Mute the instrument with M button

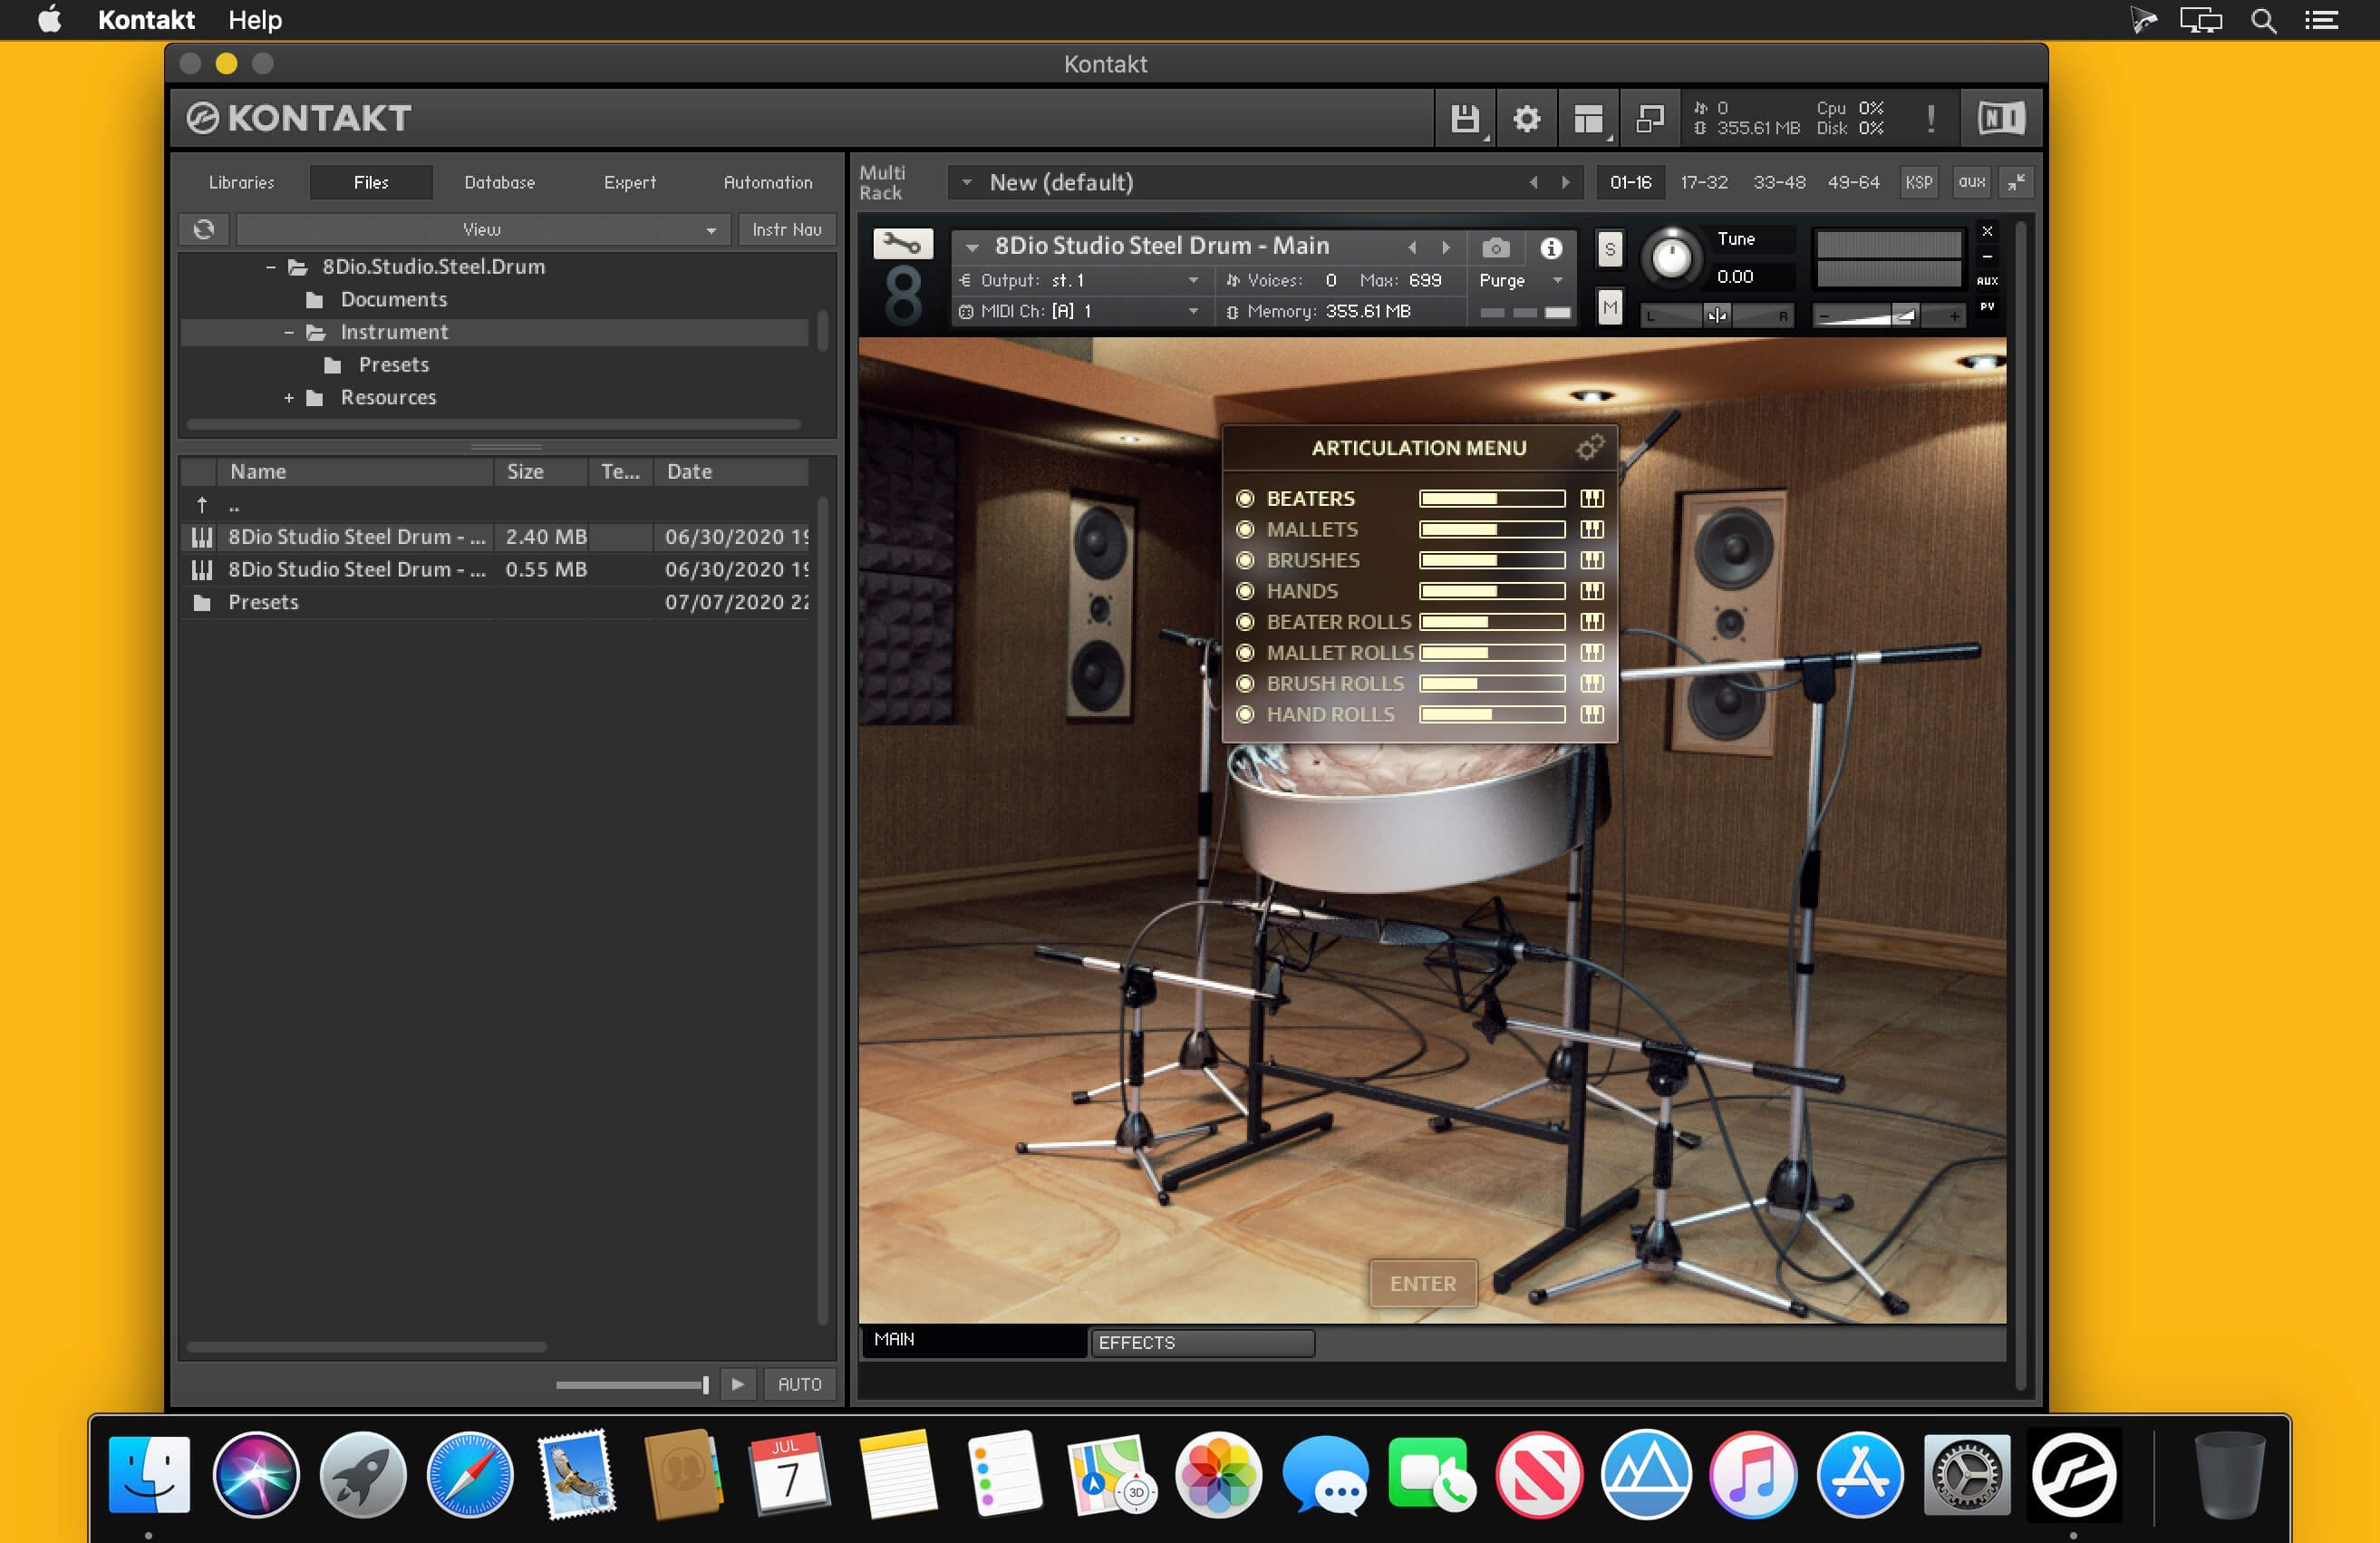[1610, 308]
